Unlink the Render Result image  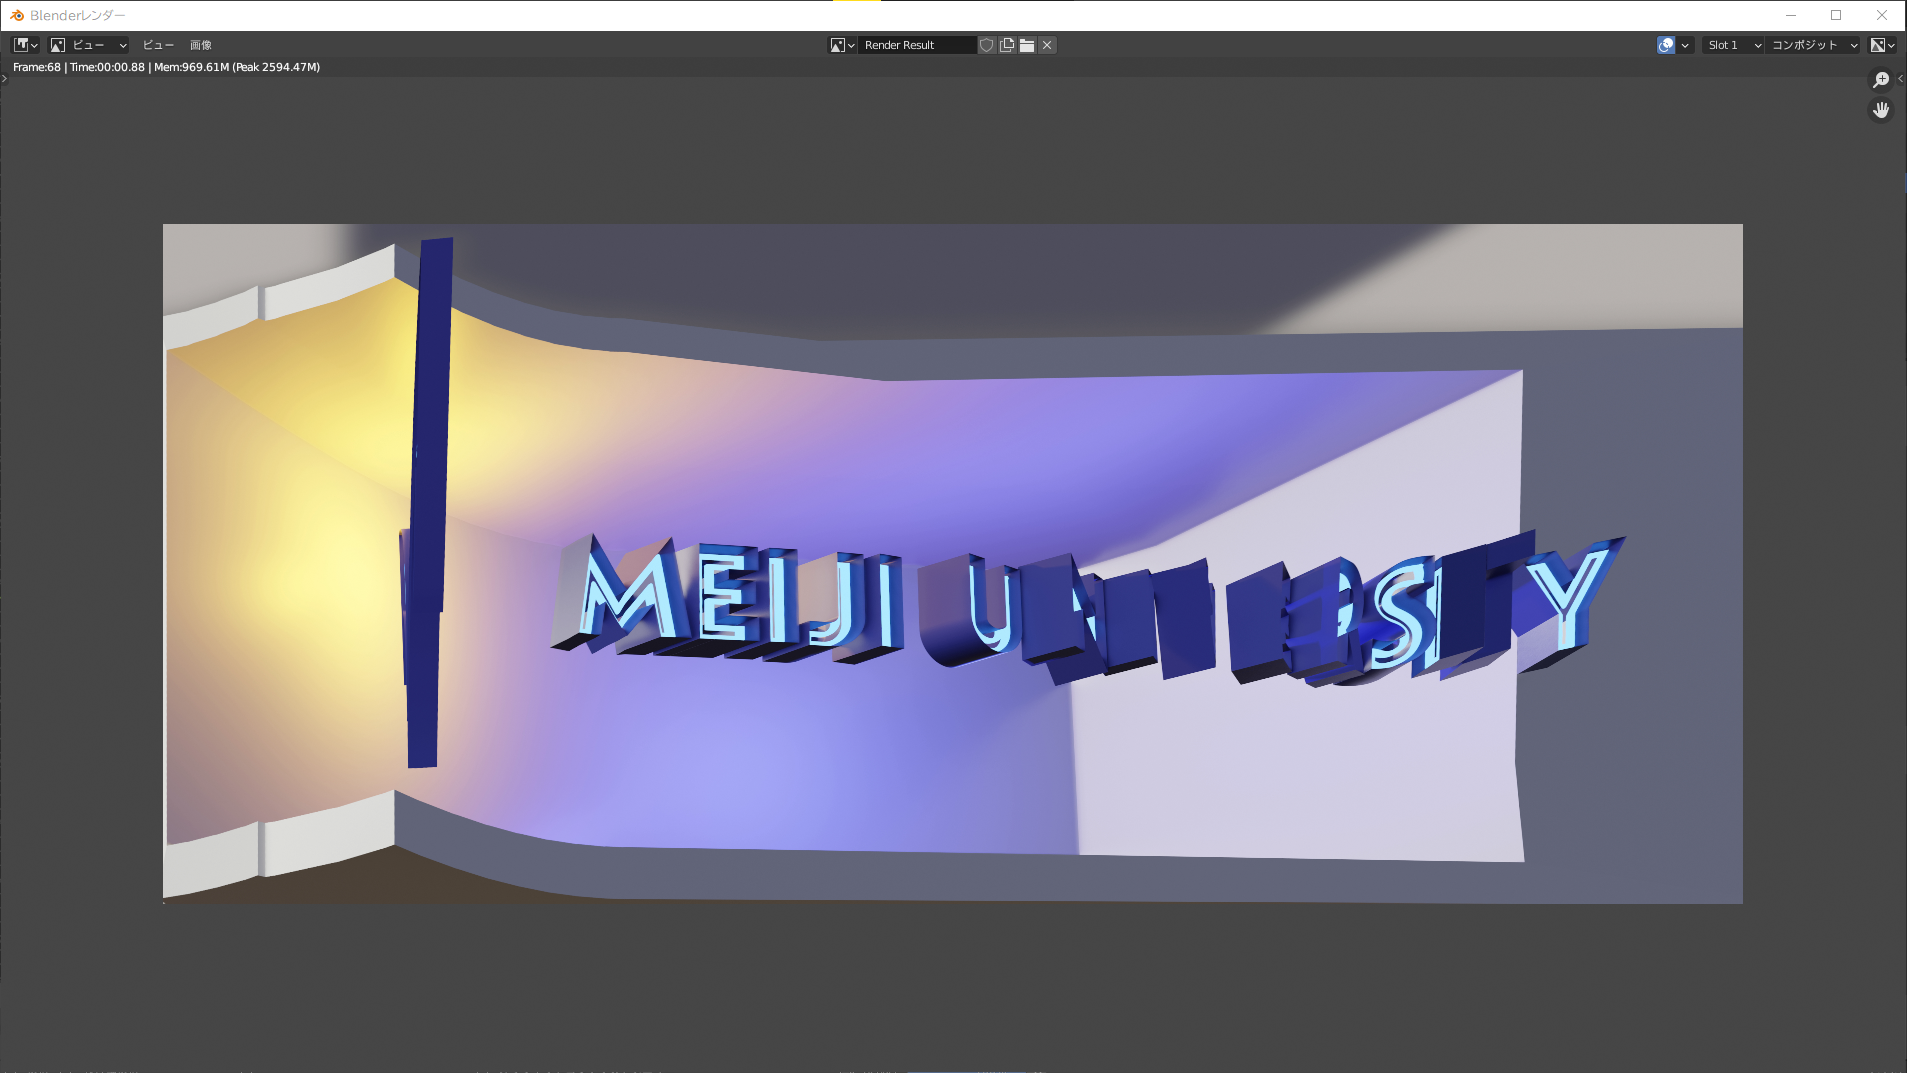coord(1047,45)
